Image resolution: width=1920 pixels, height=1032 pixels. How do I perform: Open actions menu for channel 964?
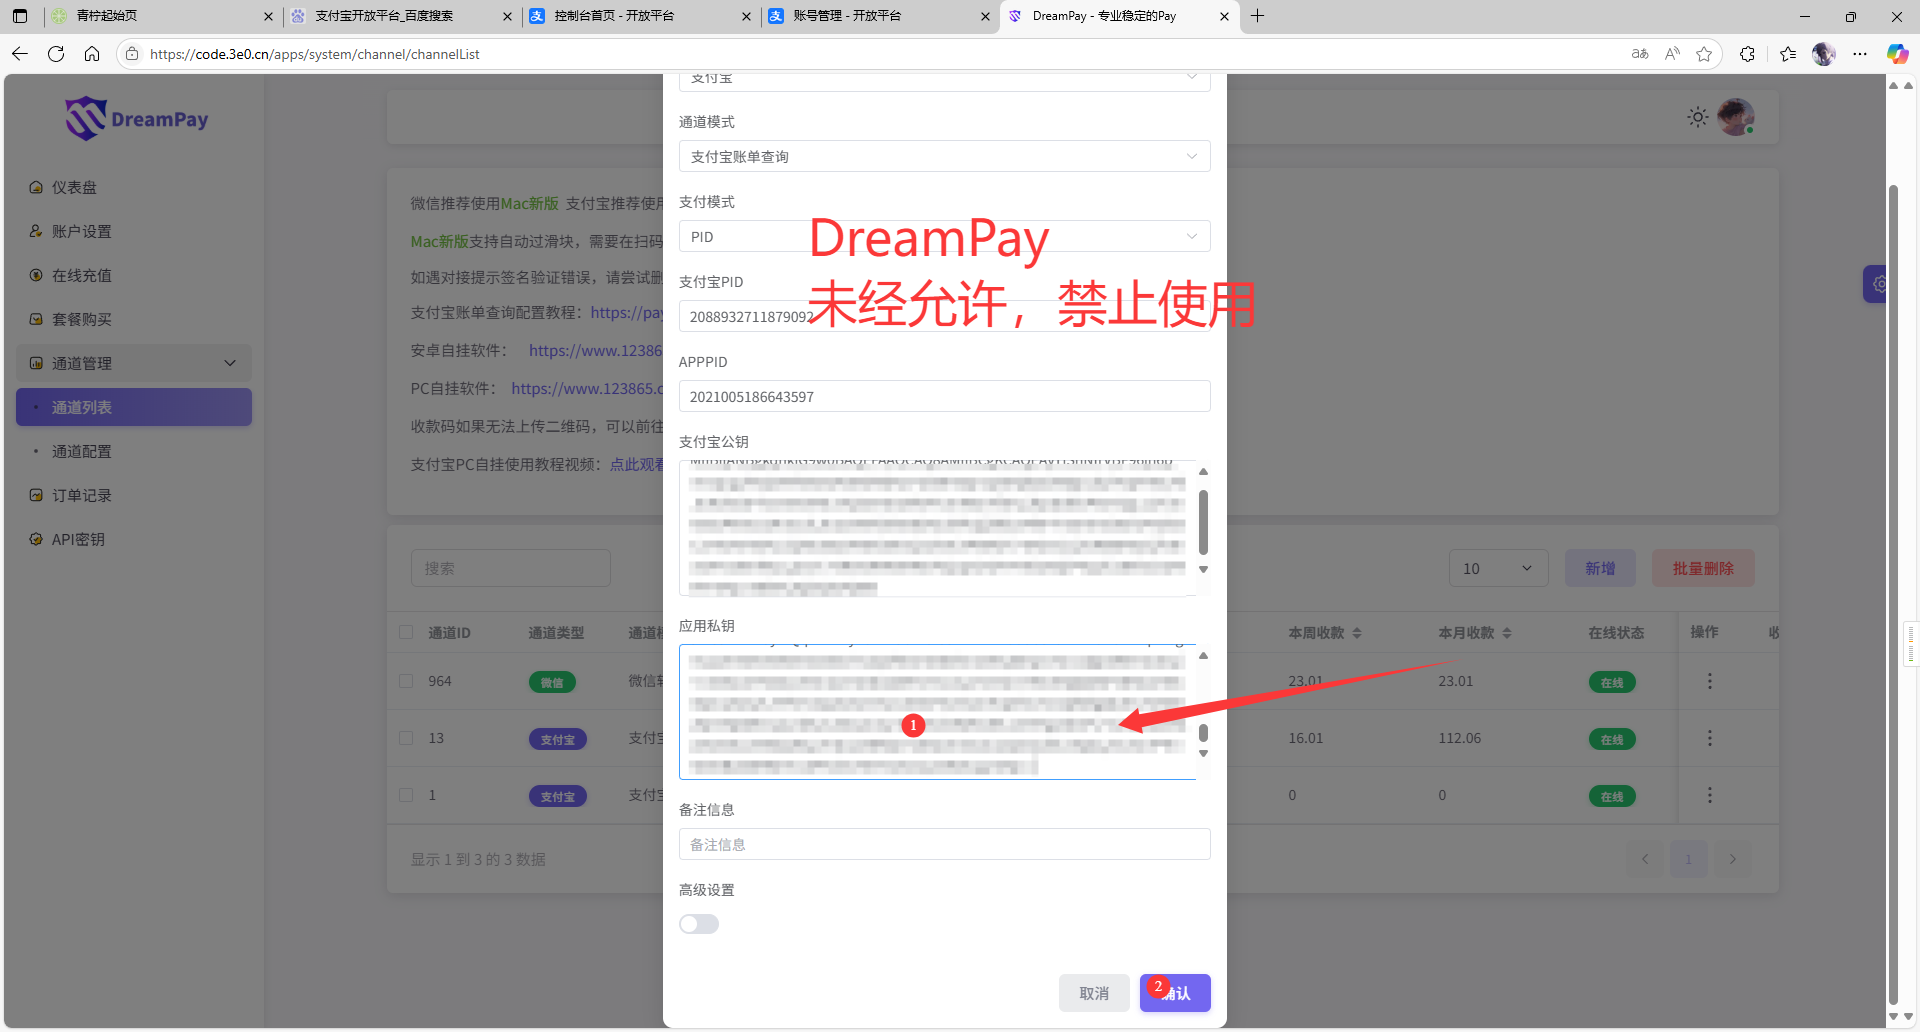pyautogui.click(x=1709, y=681)
